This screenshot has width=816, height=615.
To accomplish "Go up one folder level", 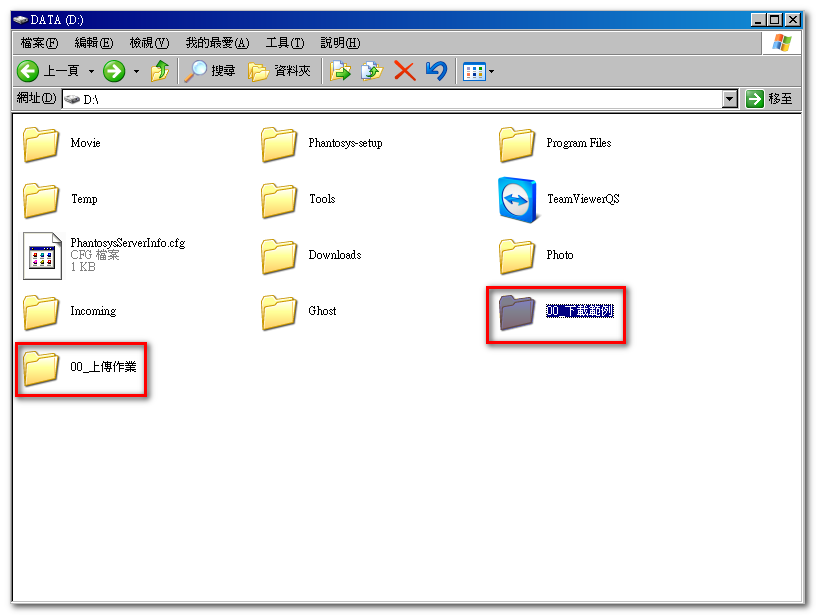I will (x=160, y=71).
